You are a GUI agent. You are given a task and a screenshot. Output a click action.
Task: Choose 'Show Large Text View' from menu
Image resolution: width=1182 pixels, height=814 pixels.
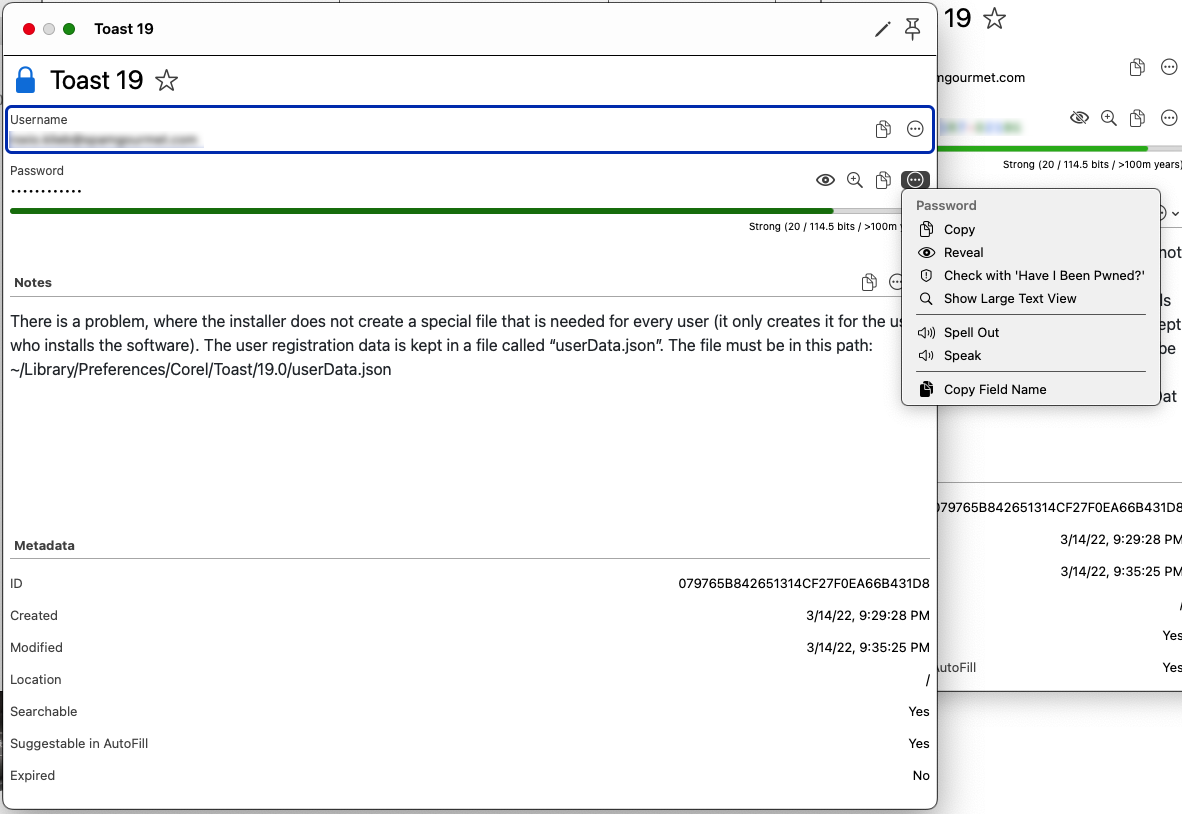pyautogui.click(x=1010, y=299)
